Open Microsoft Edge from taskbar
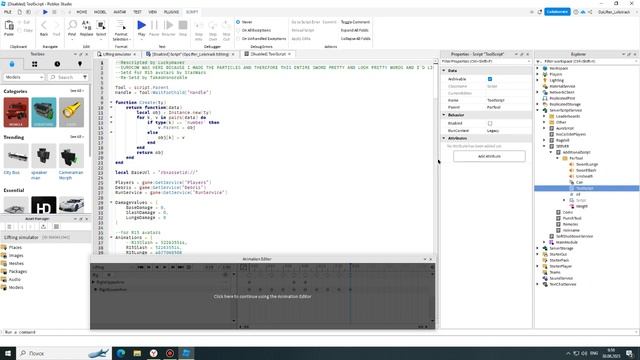 pos(121,353)
